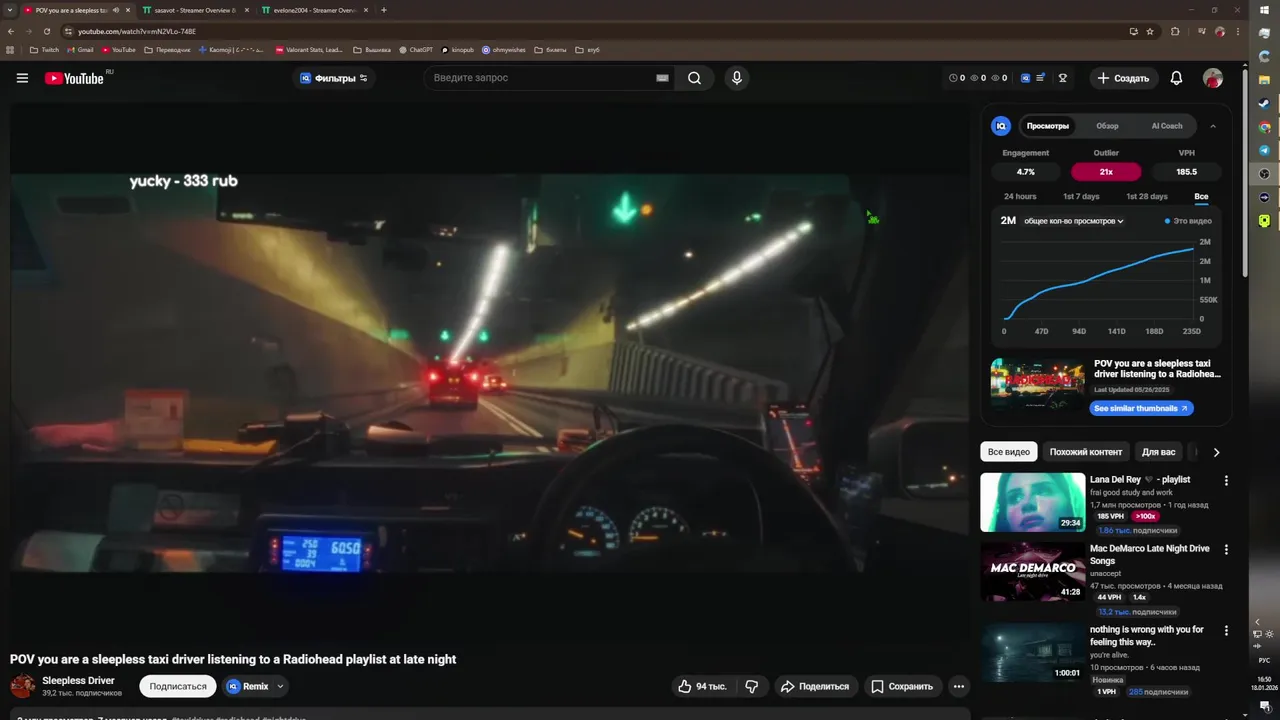Select the Все time range

point(1201,197)
